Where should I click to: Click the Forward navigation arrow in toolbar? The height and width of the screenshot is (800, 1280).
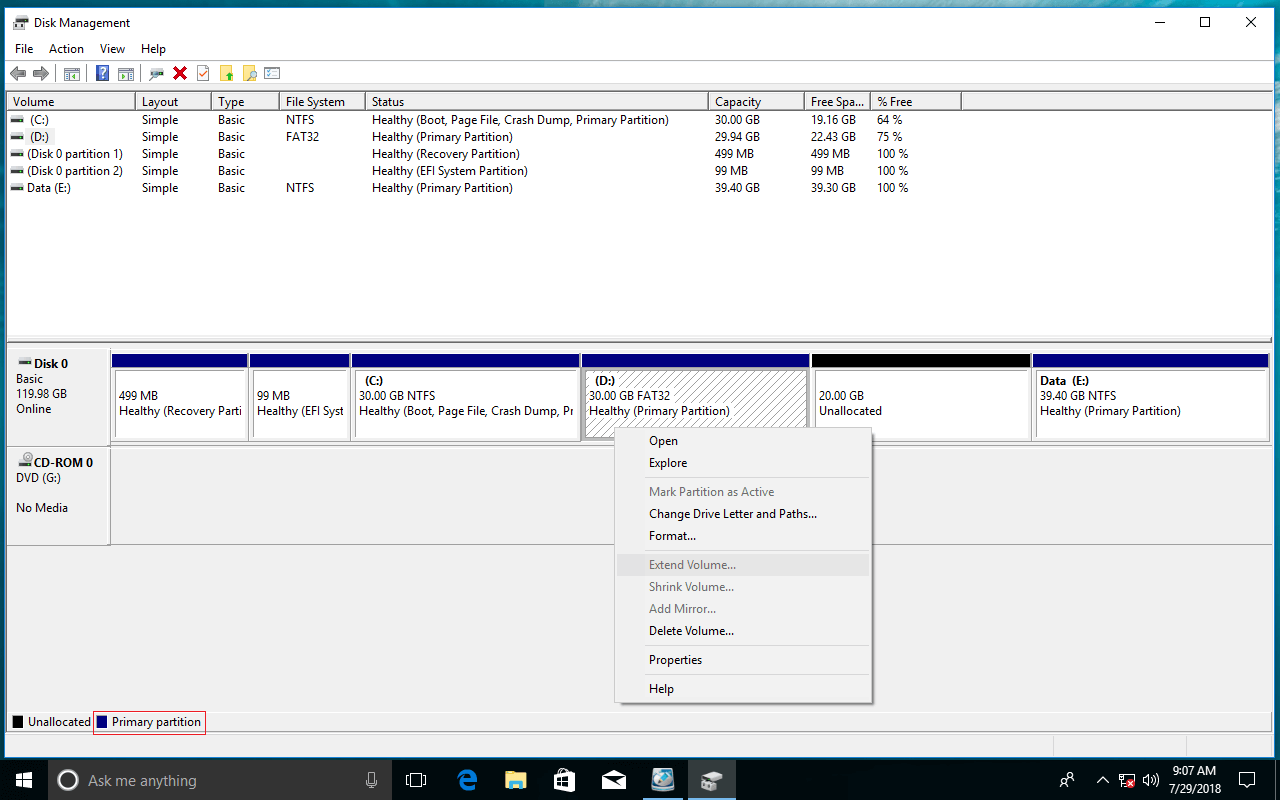(x=40, y=73)
